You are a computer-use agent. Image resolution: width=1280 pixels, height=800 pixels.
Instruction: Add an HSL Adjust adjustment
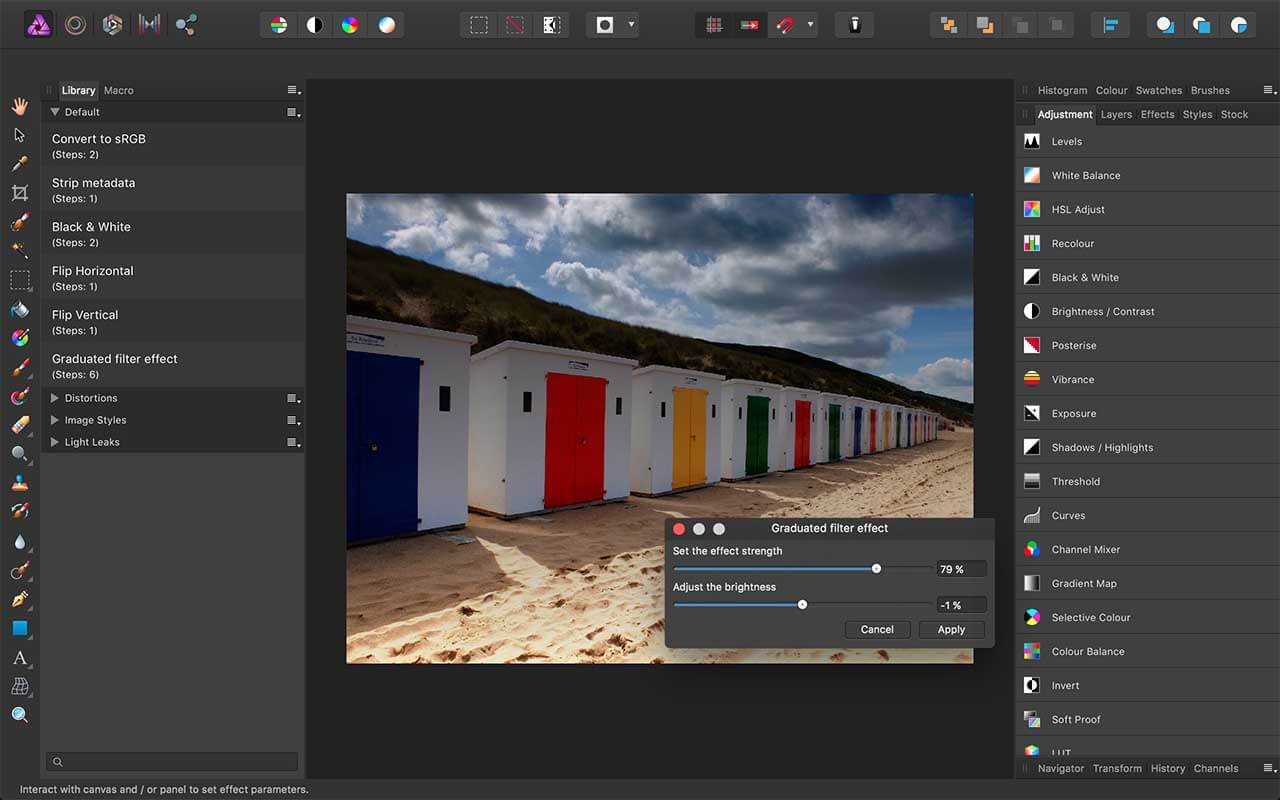tap(1148, 210)
